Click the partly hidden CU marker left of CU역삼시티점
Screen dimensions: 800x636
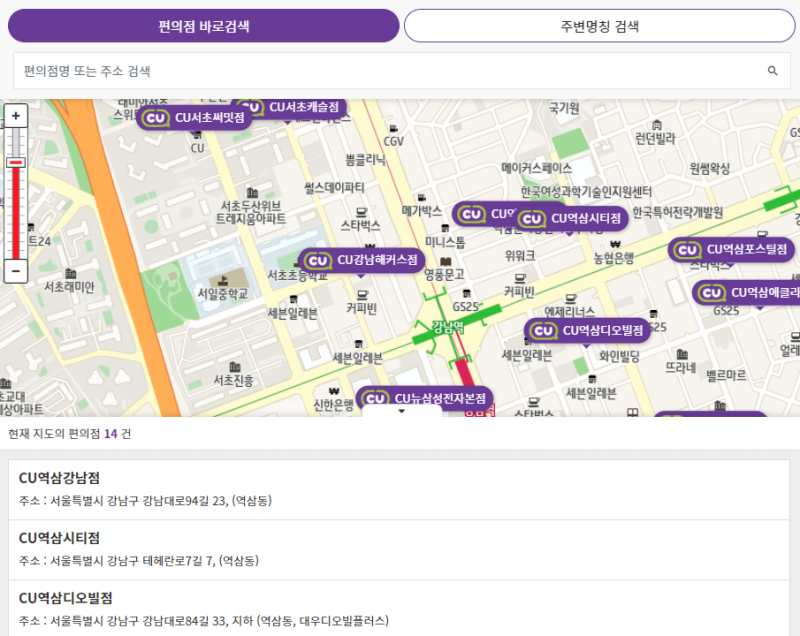[x=483, y=214]
